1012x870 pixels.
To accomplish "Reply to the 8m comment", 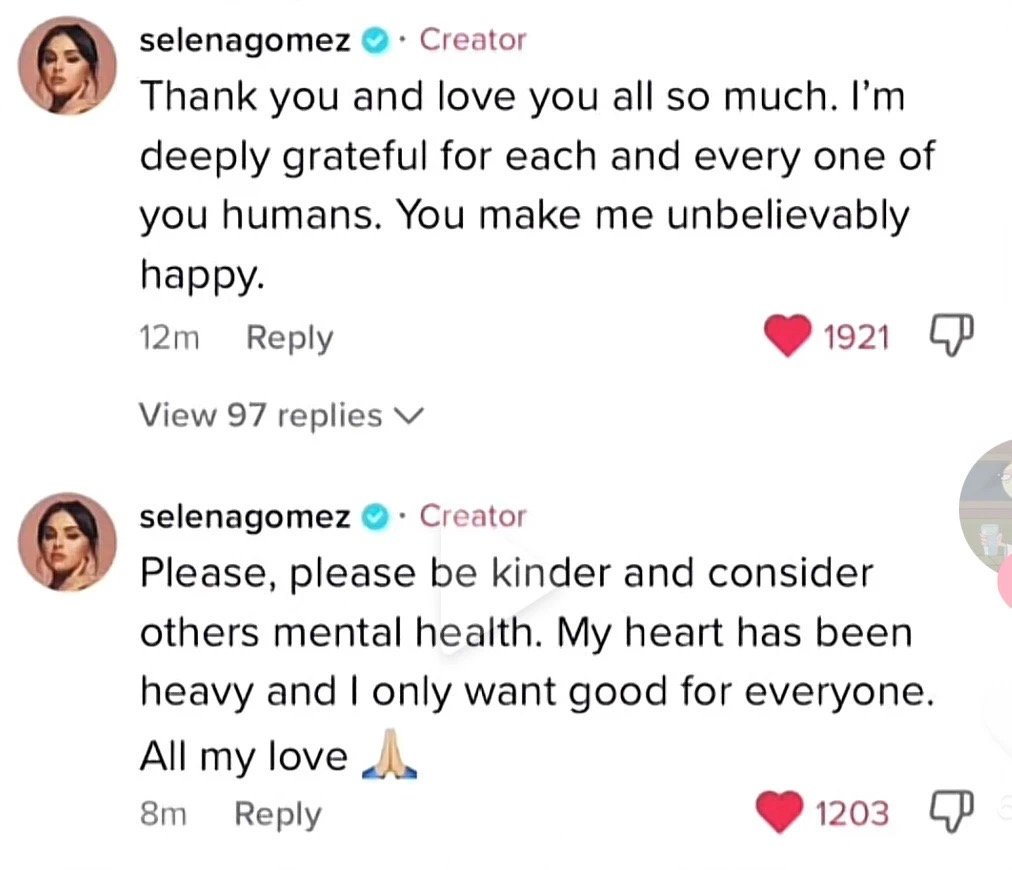I will [278, 814].
